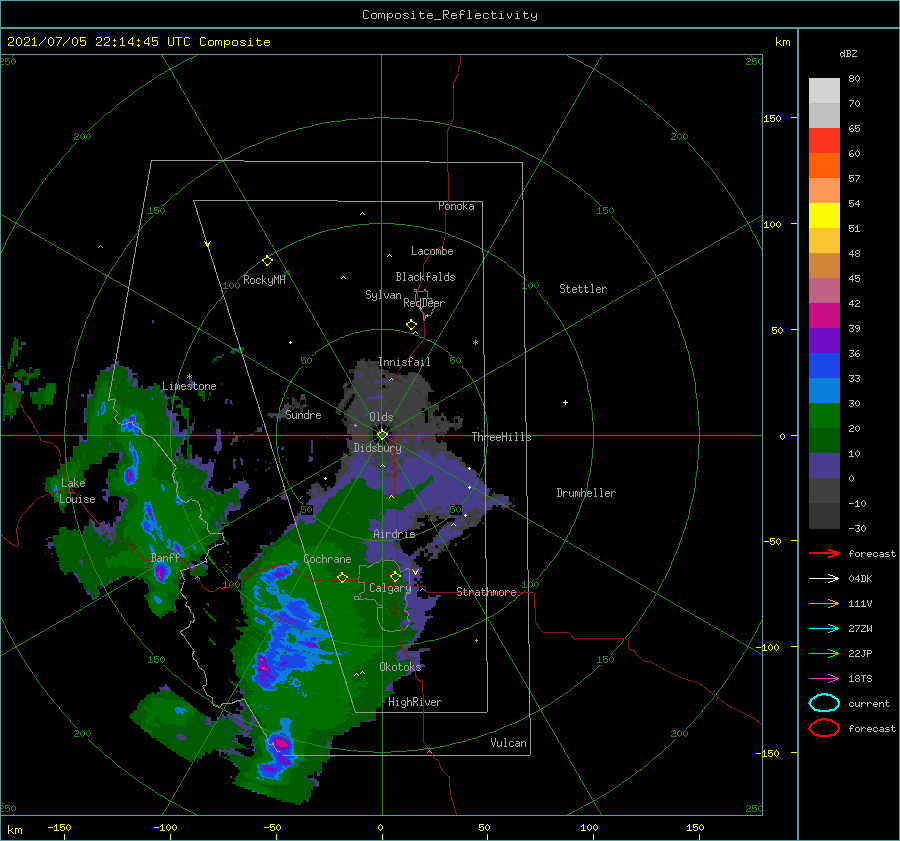Click the asterisk marker east of Innisfail
900x841 pixels.
(475, 343)
